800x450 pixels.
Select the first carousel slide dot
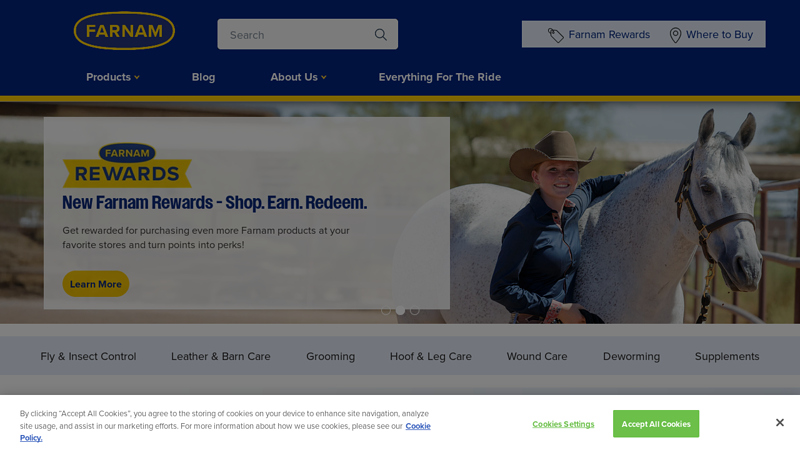(386, 310)
